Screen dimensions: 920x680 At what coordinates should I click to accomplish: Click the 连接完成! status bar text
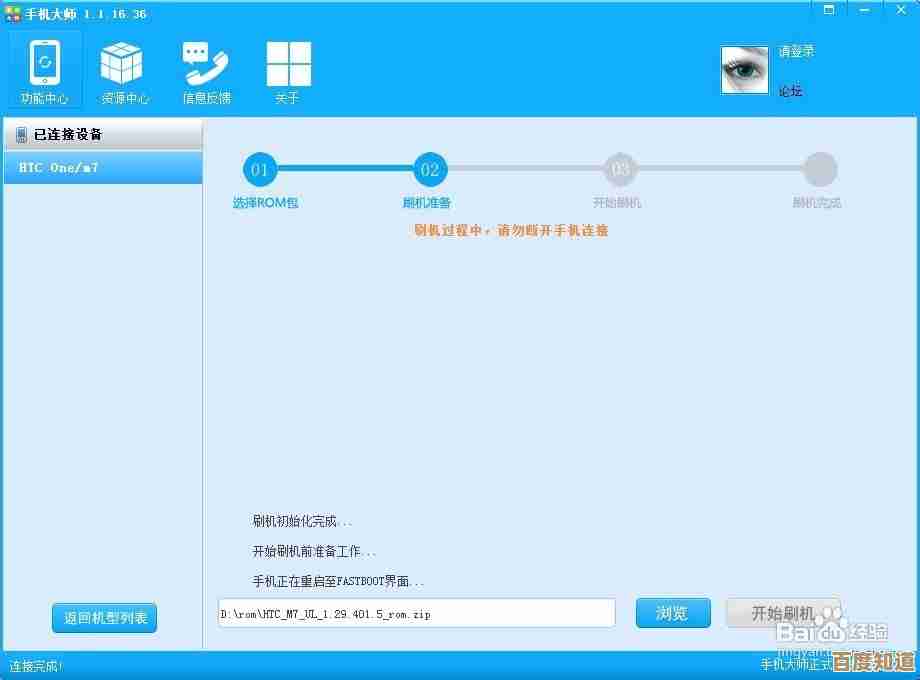click(36, 666)
